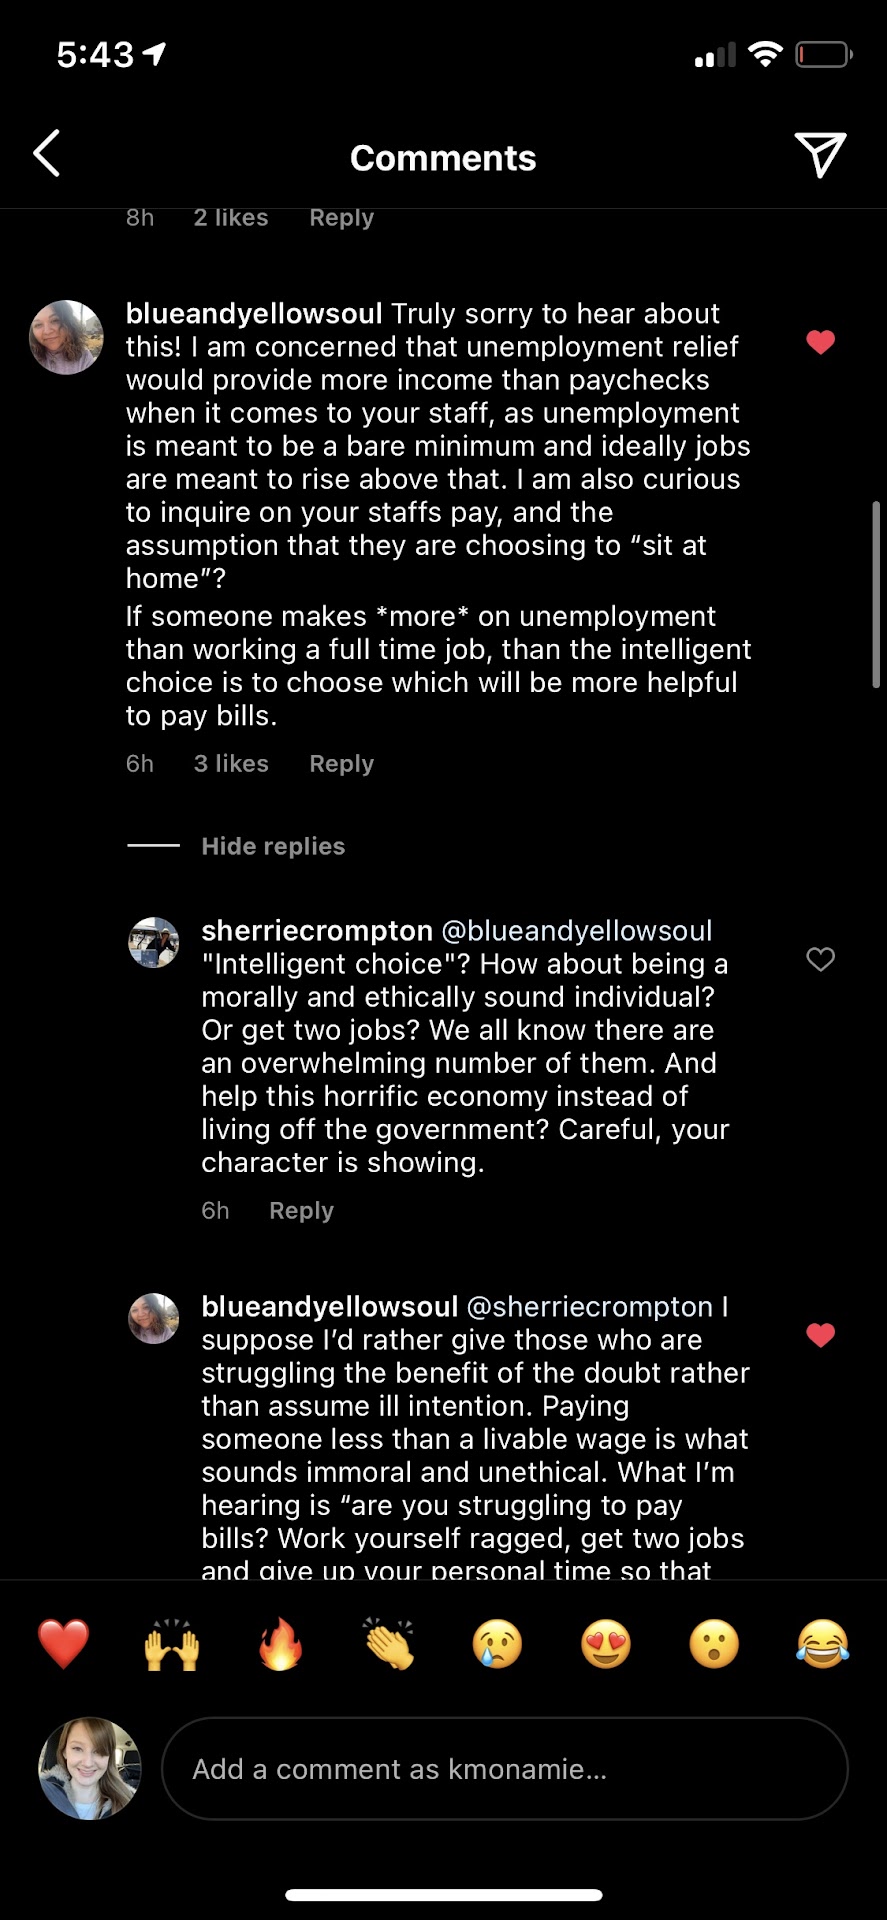Tap the back arrow icon

point(47,154)
